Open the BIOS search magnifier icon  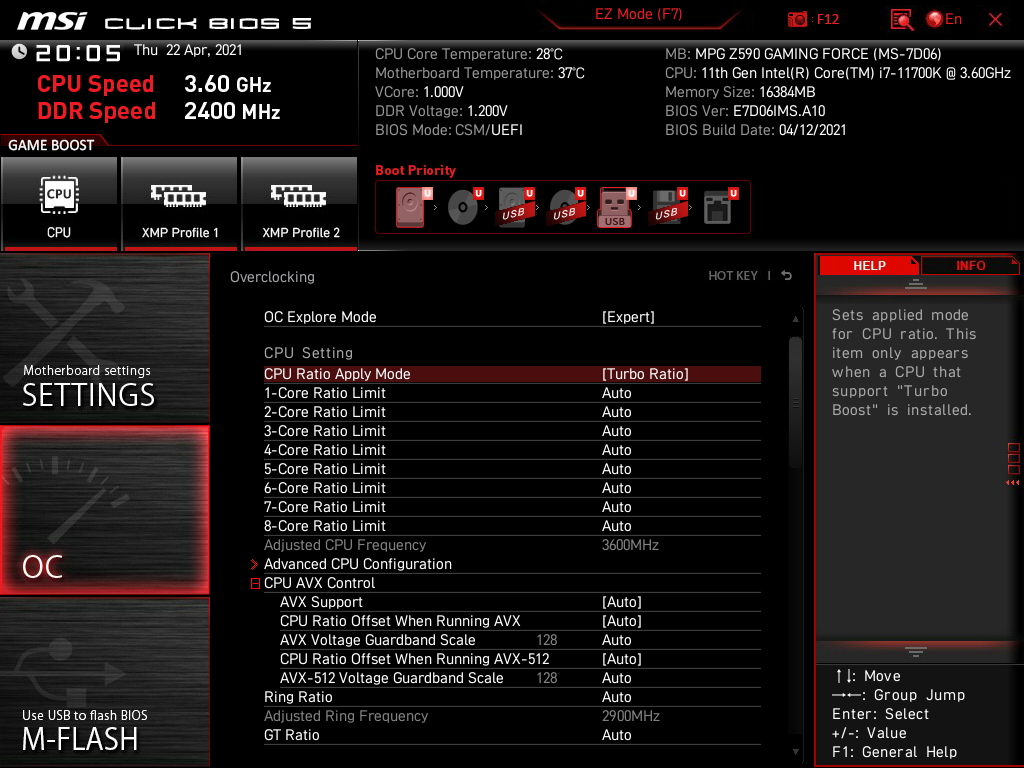tap(901, 20)
